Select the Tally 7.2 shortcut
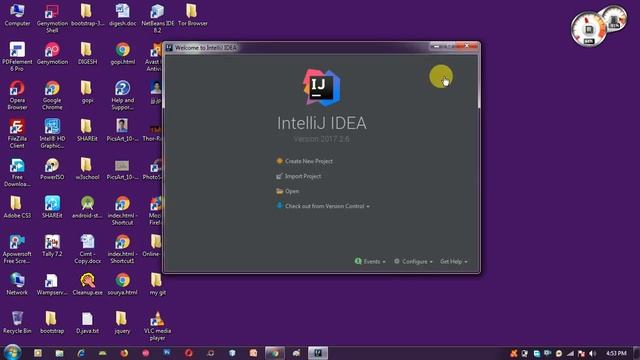This screenshot has height=360, width=640. pos(52,246)
